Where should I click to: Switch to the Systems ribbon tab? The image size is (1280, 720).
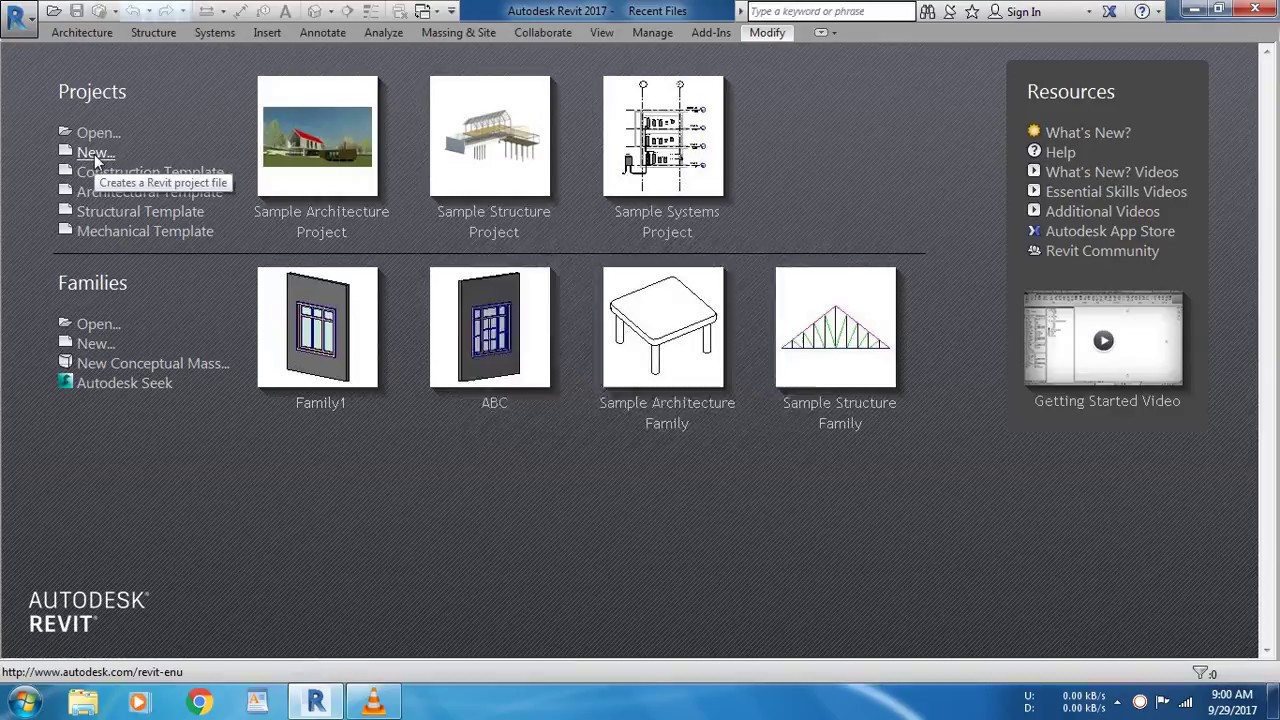(x=215, y=32)
